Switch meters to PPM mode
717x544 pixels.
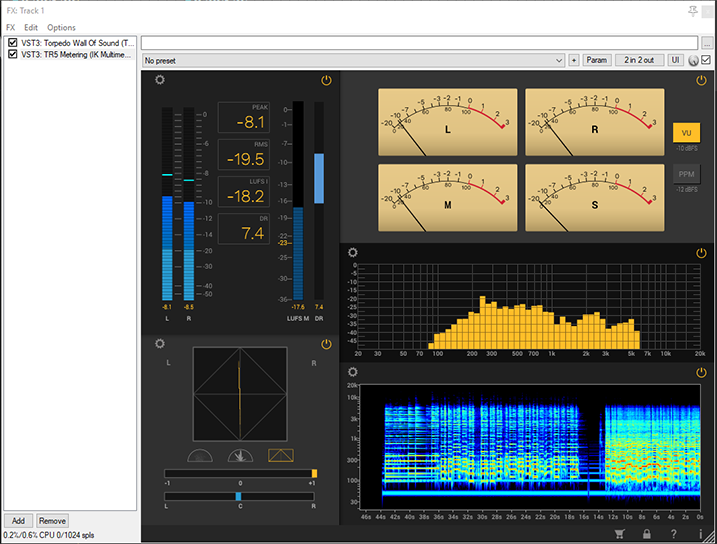686,174
